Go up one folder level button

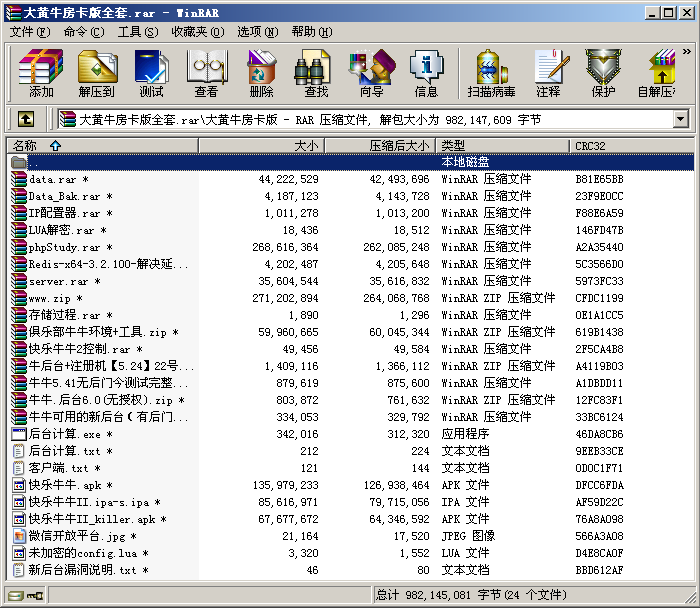26,119
